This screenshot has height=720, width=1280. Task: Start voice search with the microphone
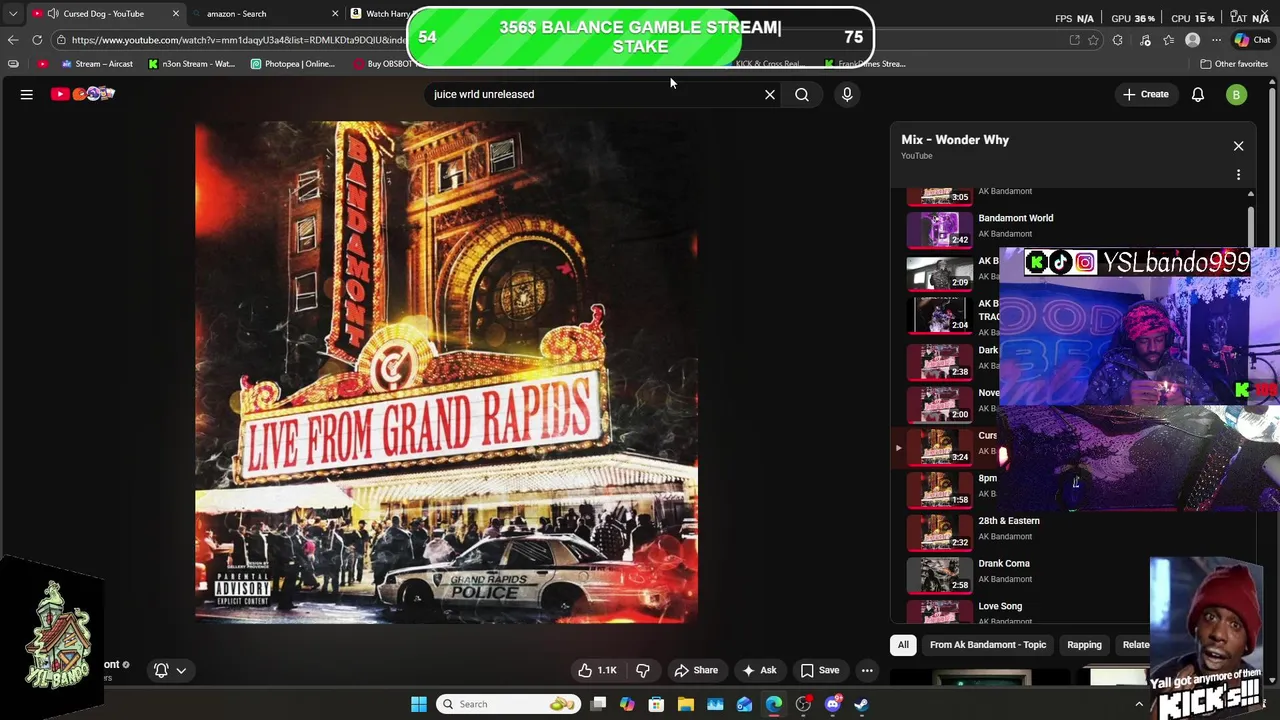point(847,94)
